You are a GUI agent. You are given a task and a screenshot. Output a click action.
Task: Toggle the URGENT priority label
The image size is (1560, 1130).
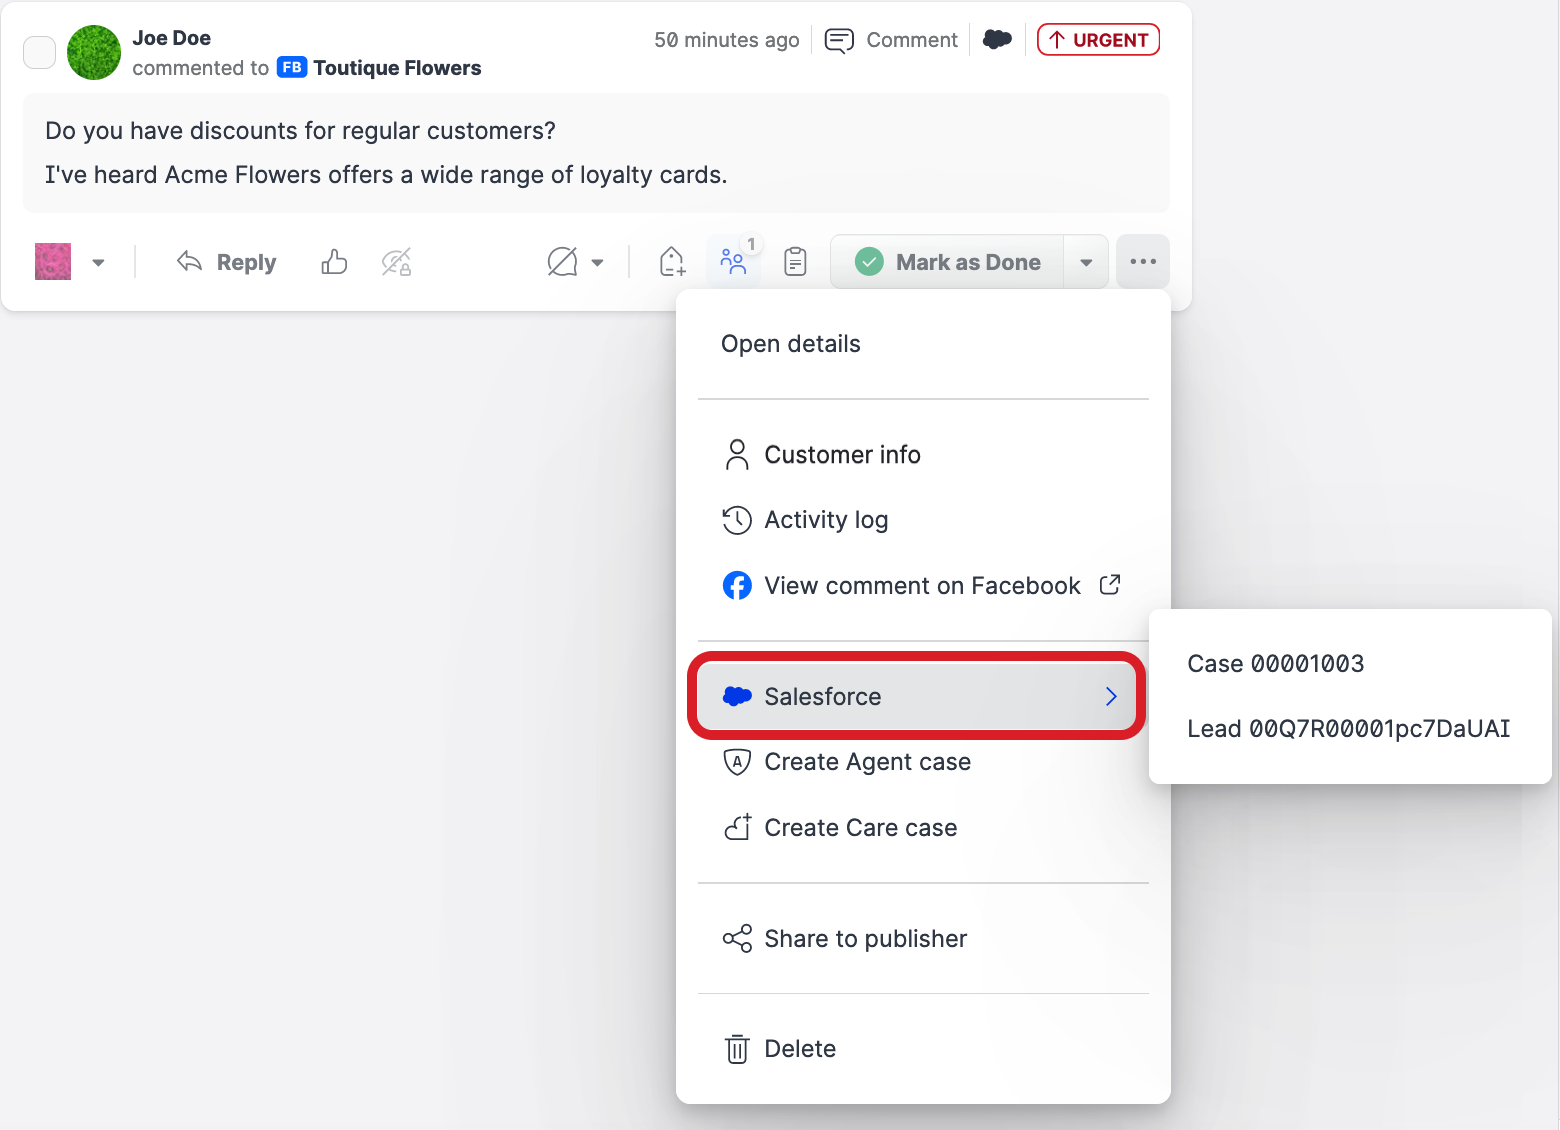tap(1098, 39)
